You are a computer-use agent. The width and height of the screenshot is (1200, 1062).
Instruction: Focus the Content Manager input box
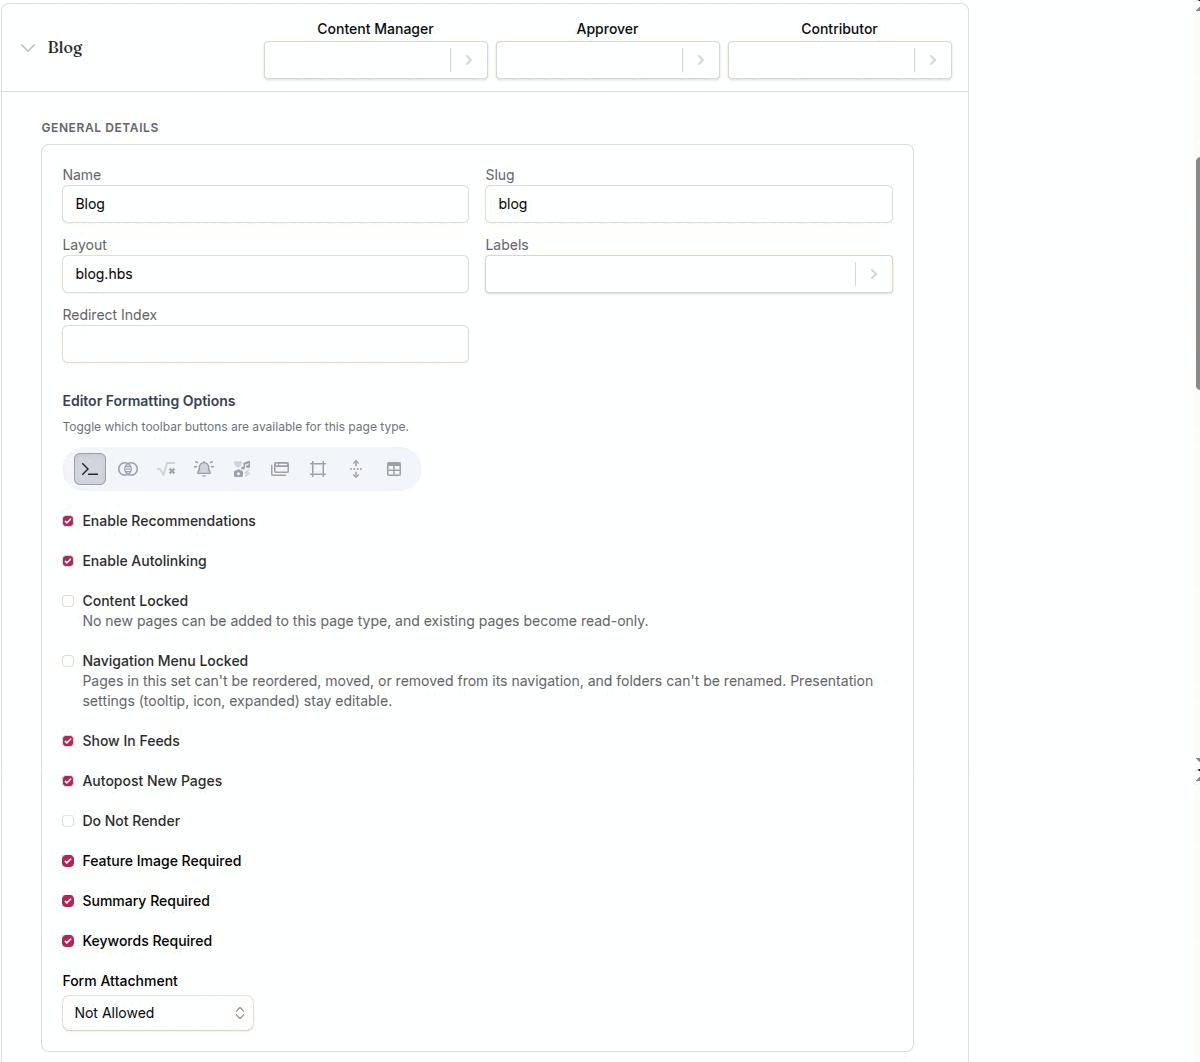(358, 60)
